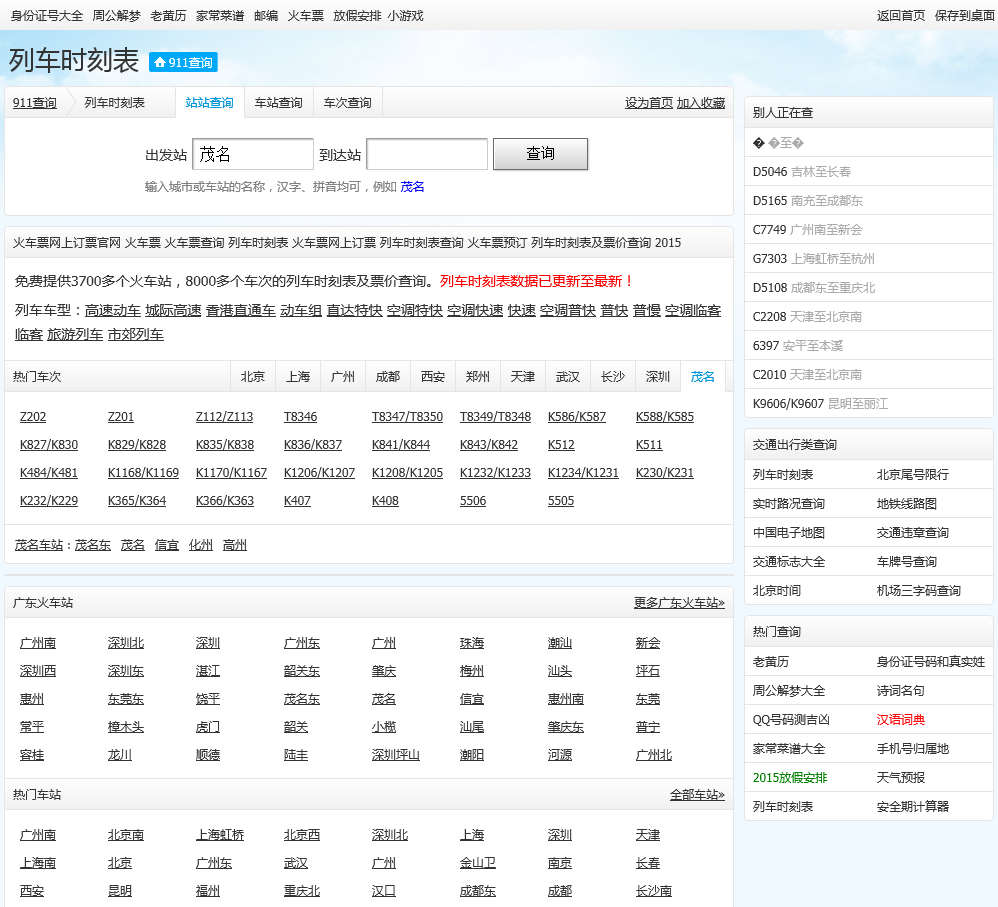Image resolution: width=998 pixels, height=907 pixels.
Task: Click 返回首页 in top bar
Action: [x=901, y=15]
